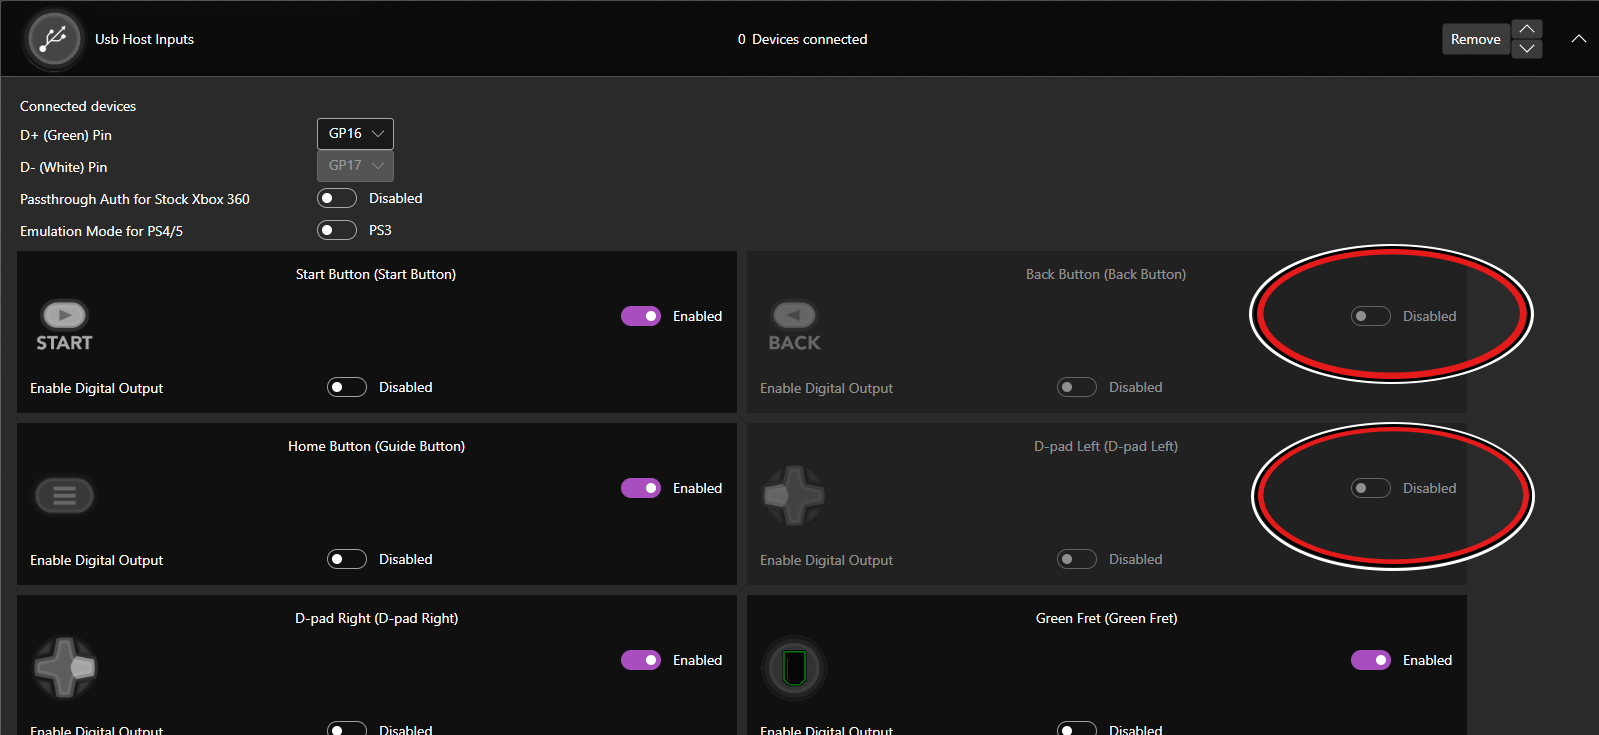Click the Back Button icon

(x=794, y=326)
